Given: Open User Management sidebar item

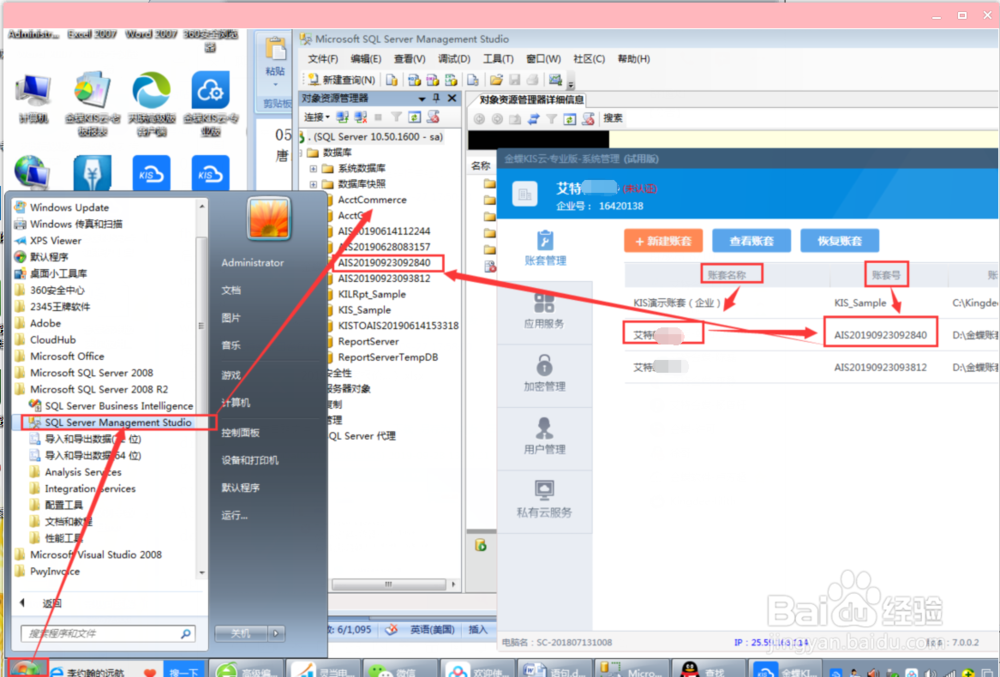Looking at the screenshot, I should pos(544,437).
